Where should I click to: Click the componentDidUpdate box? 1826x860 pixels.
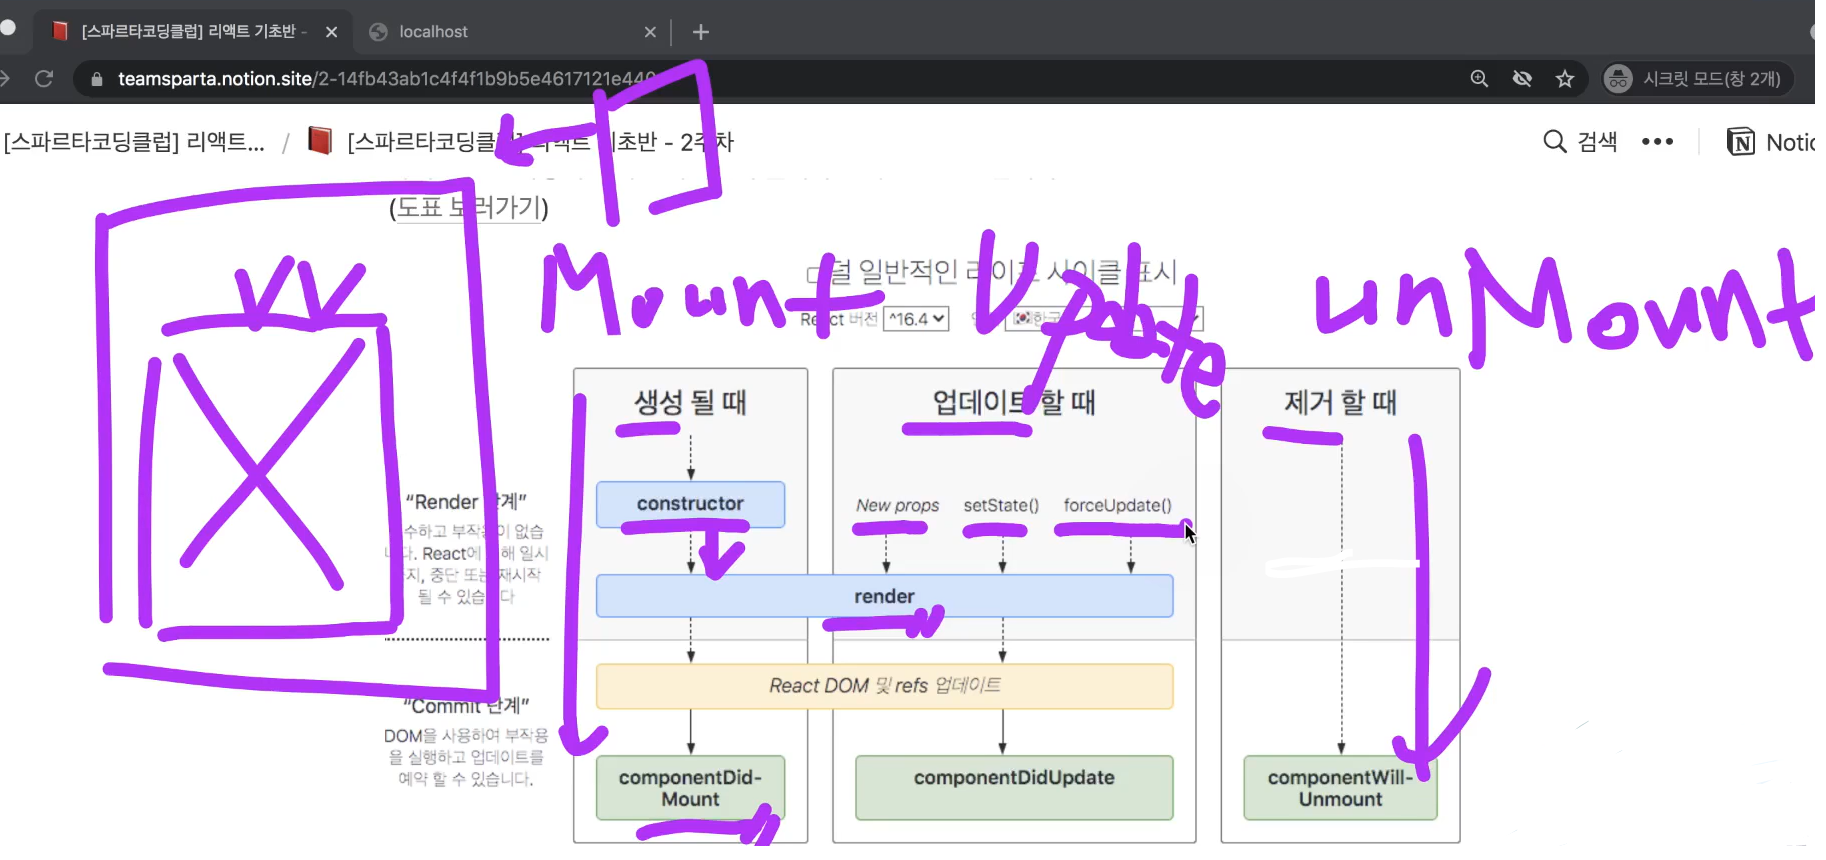[x=1014, y=788]
